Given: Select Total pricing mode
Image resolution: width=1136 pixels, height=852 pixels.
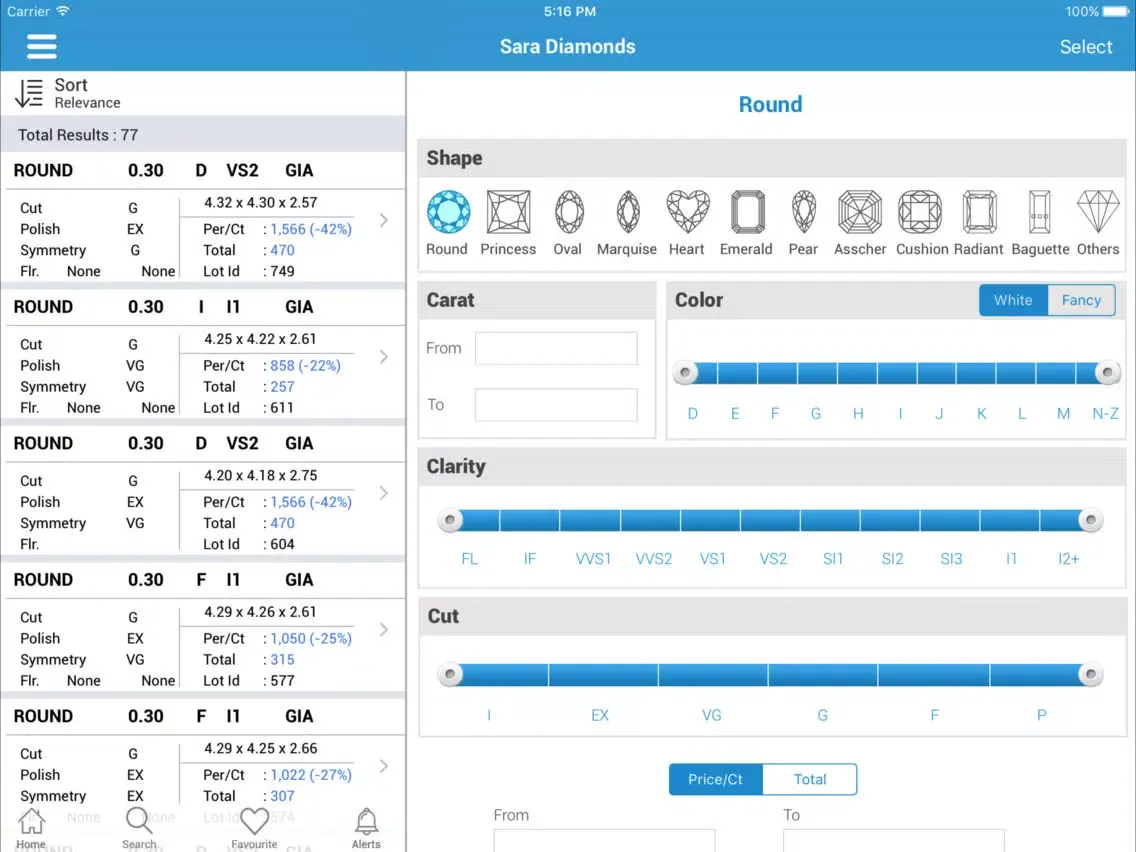Looking at the screenshot, I should pos(810,779).
